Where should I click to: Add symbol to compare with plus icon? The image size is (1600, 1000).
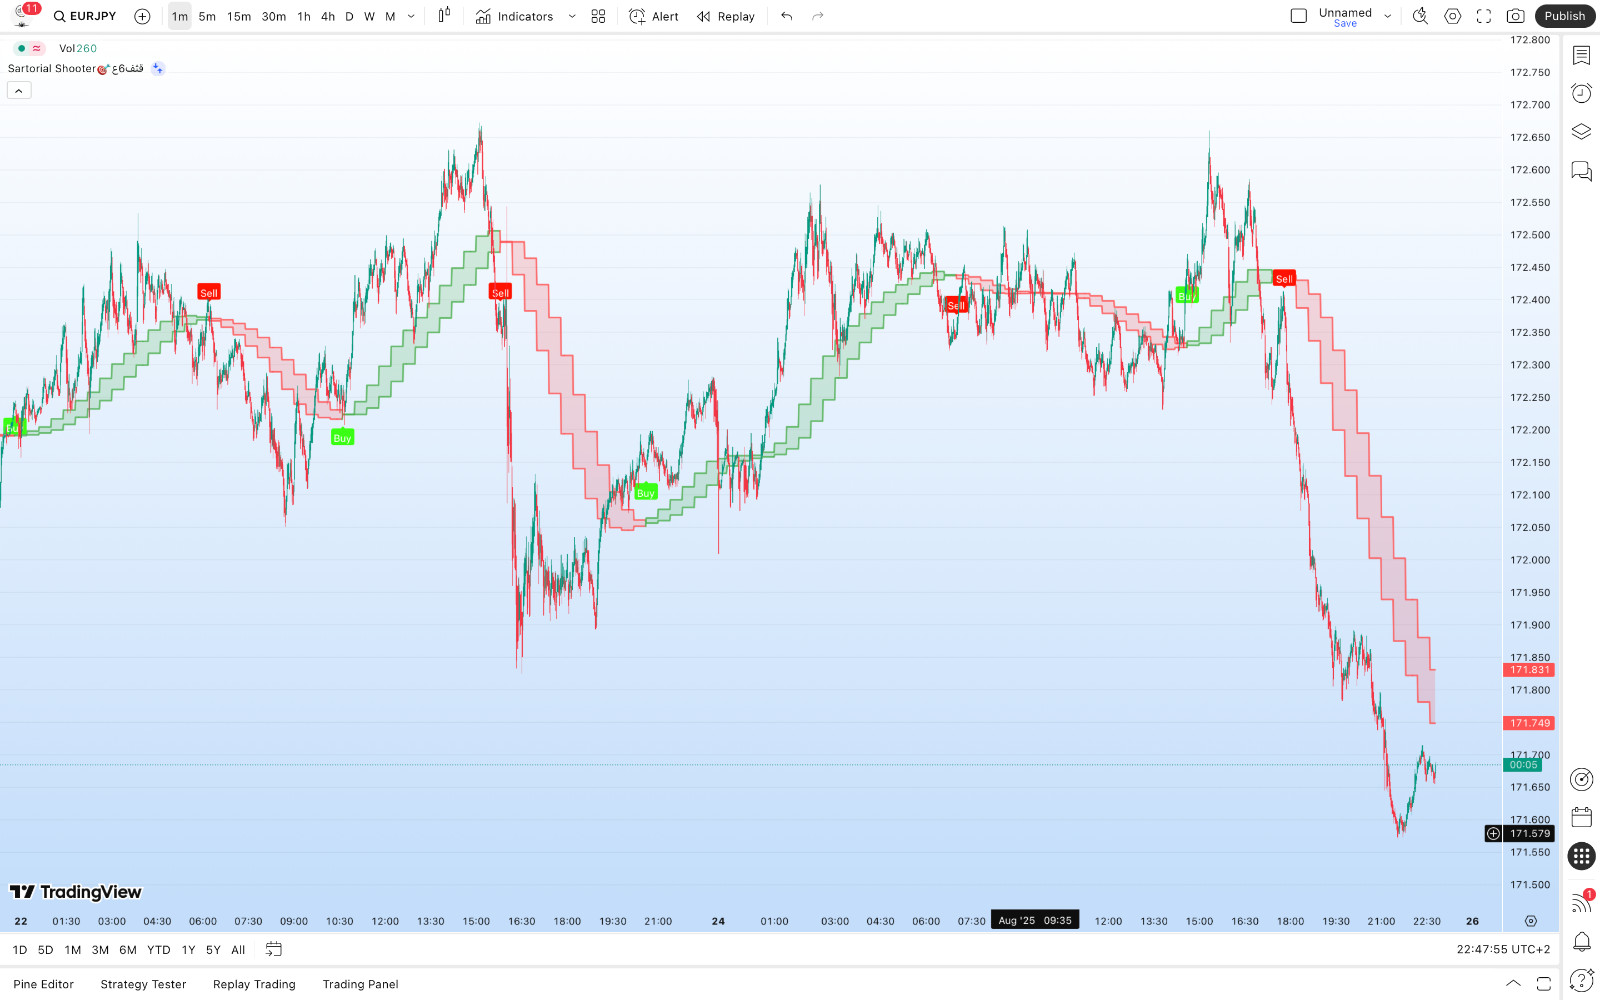click(142, 16)
